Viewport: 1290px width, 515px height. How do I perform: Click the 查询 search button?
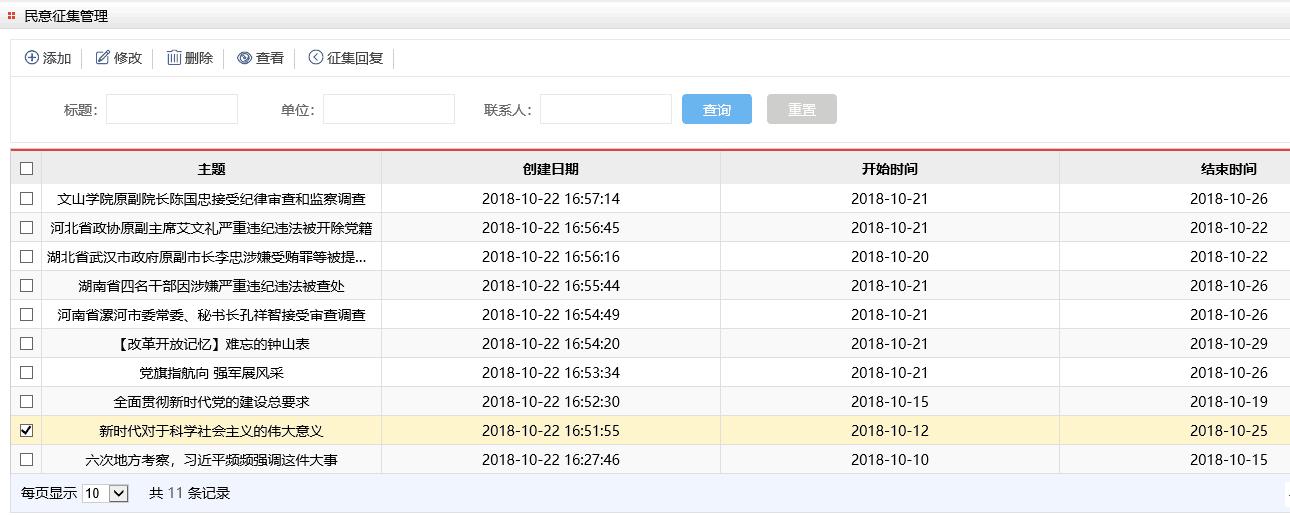[x=717, y=109]
